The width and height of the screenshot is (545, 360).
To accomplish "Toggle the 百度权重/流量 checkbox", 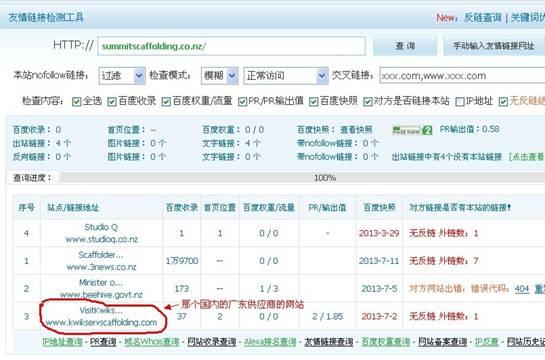I will pos(166,101).
